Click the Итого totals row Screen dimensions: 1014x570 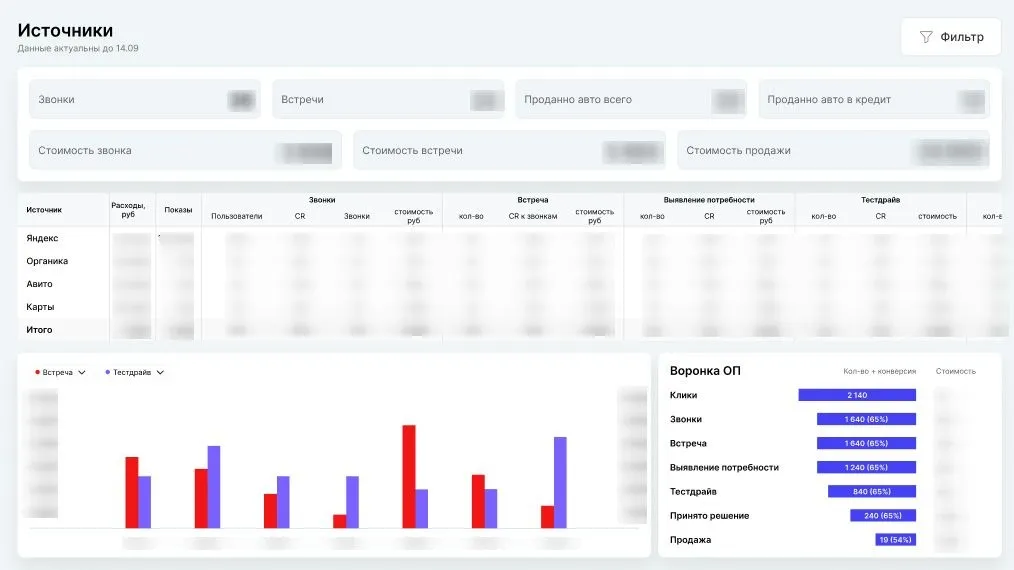click(39, 330)
